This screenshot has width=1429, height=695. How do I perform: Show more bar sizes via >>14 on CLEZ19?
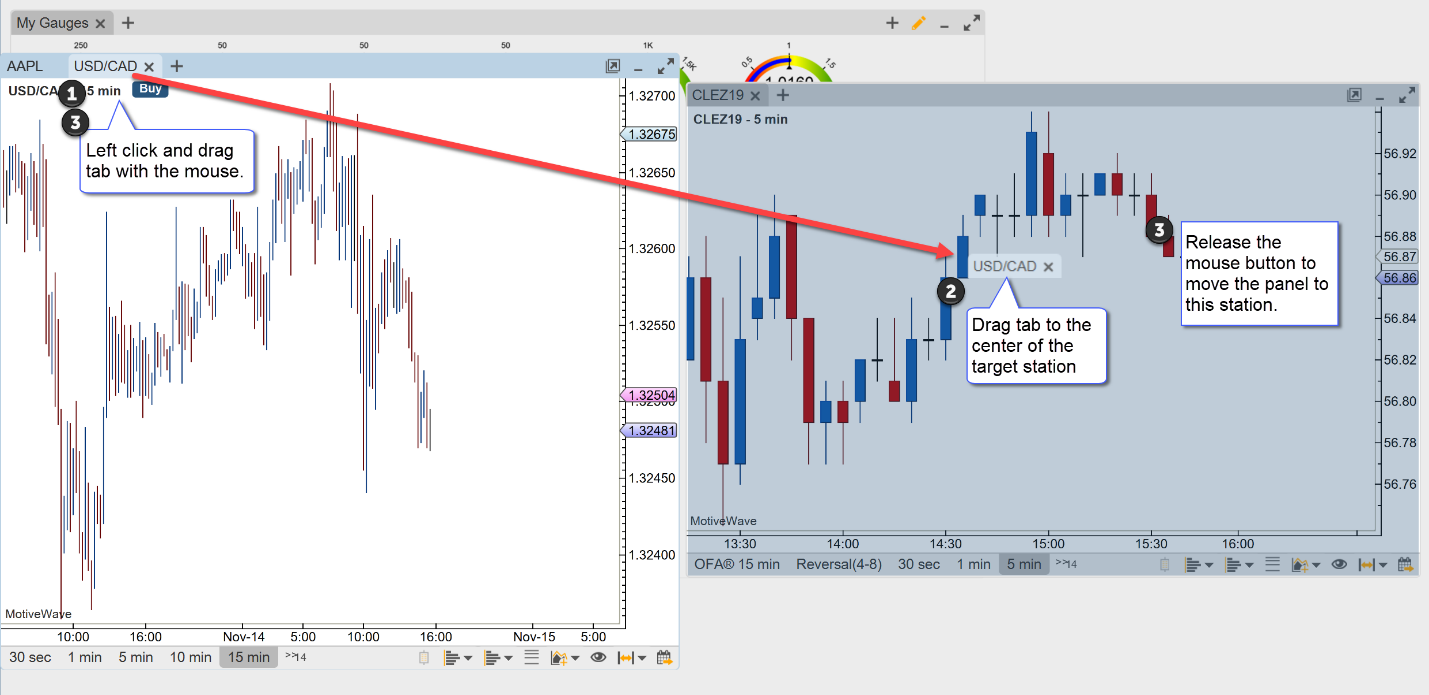pyautogui.click(x=1066, y=564)
